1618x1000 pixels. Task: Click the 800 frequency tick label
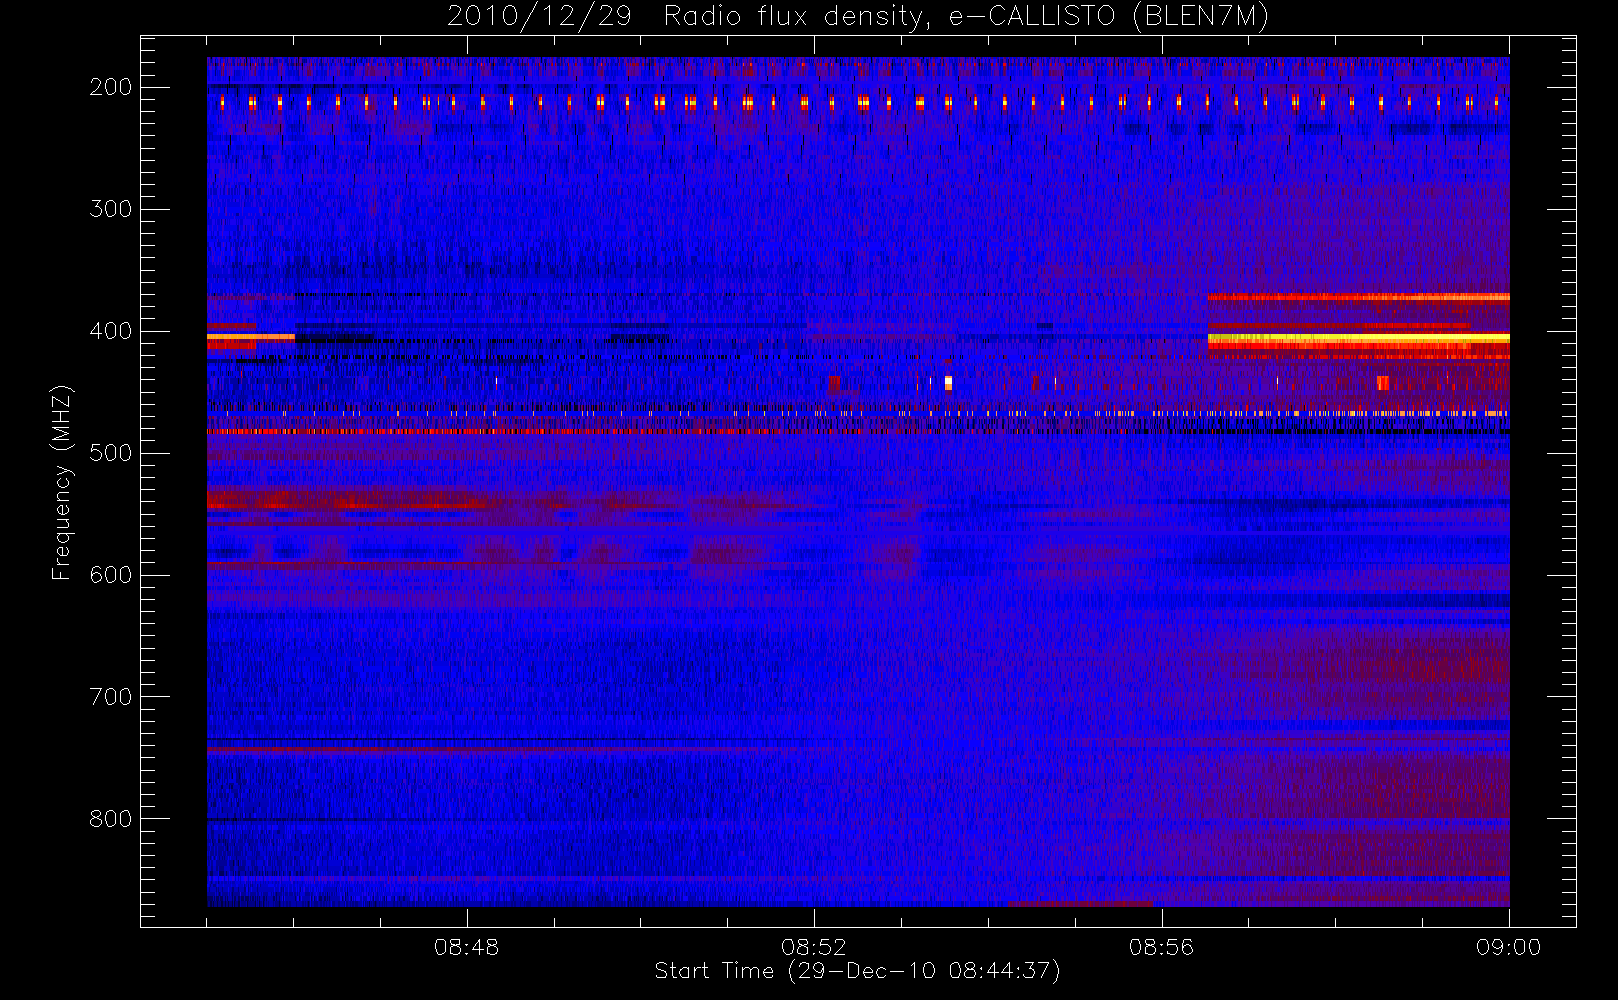coord(111,819)
